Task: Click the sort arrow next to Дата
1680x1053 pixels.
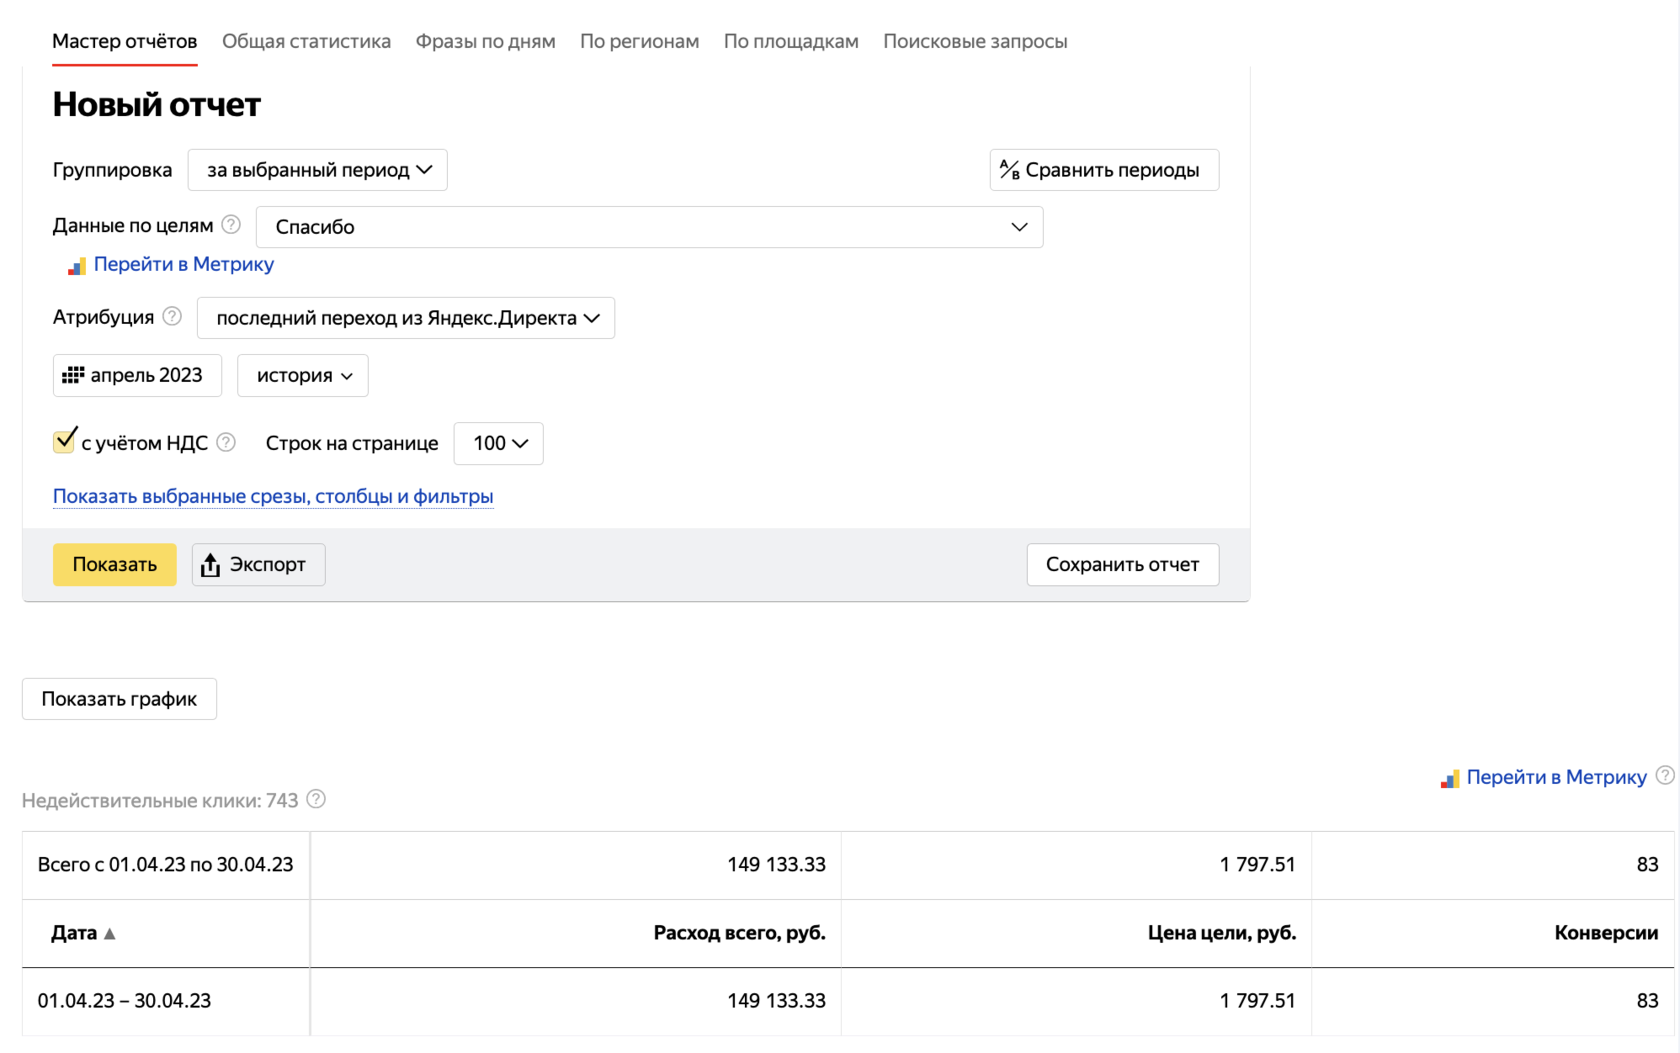Action: [x=110, y=933]
